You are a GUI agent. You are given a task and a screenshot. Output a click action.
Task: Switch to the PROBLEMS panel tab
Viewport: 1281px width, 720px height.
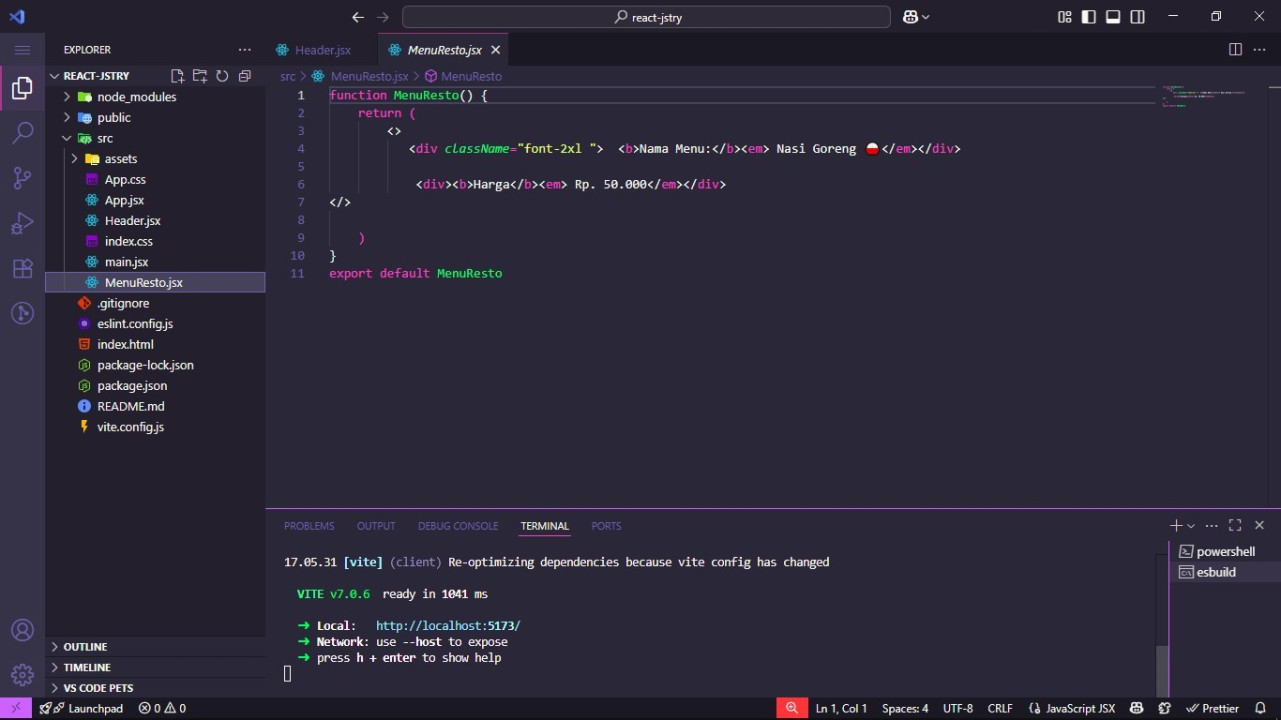[309, 526]
